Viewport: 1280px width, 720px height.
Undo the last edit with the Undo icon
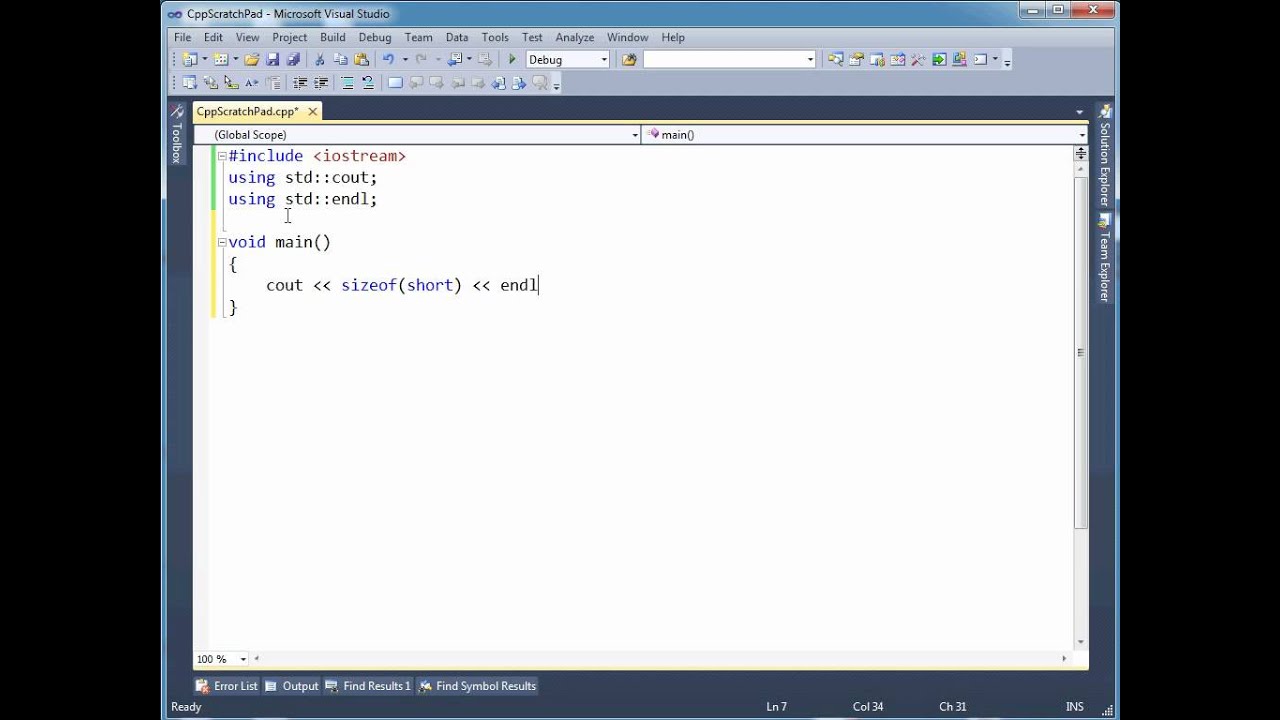point(388,60)
